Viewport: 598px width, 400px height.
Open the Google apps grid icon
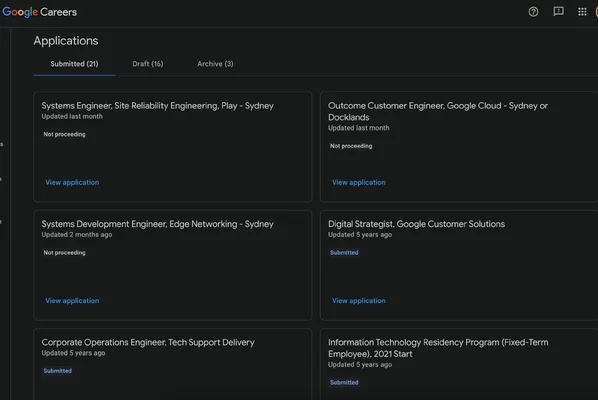[582, 12]
